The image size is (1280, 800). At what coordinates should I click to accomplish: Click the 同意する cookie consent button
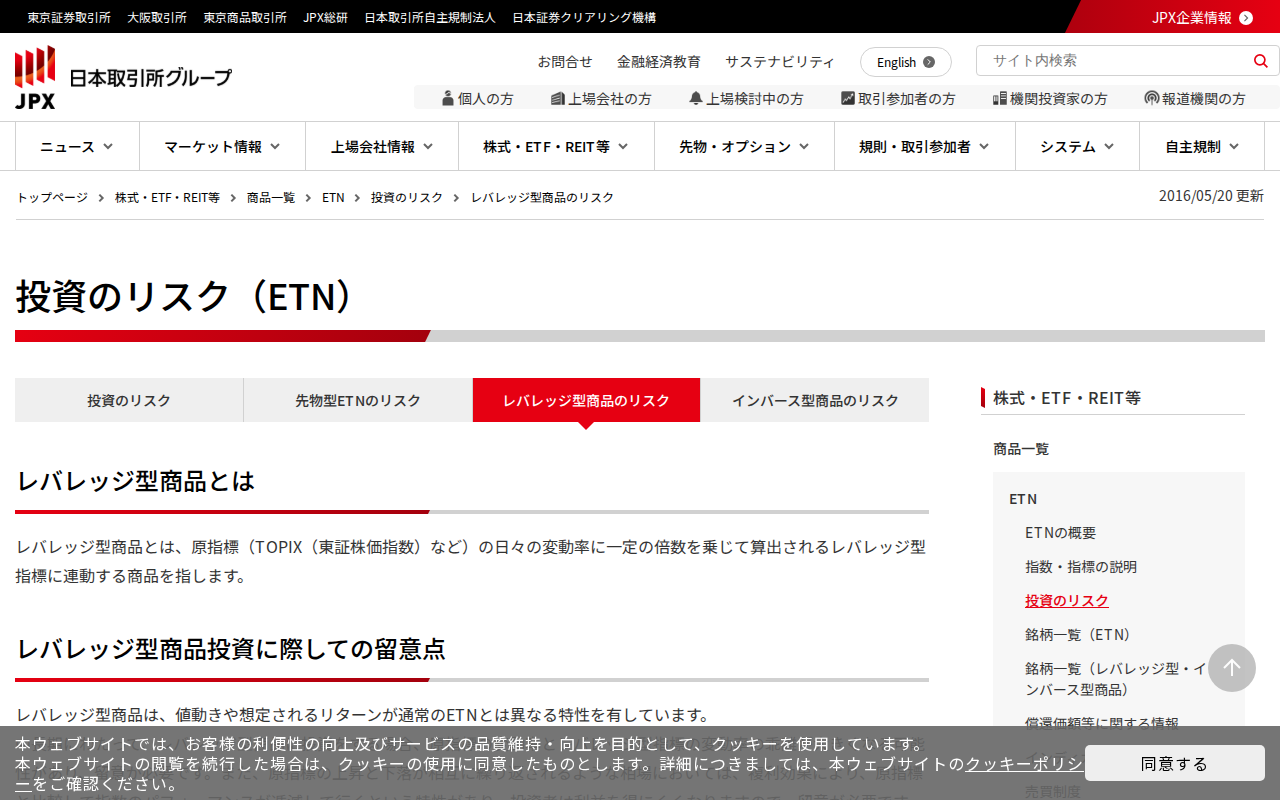[1175, 763]
